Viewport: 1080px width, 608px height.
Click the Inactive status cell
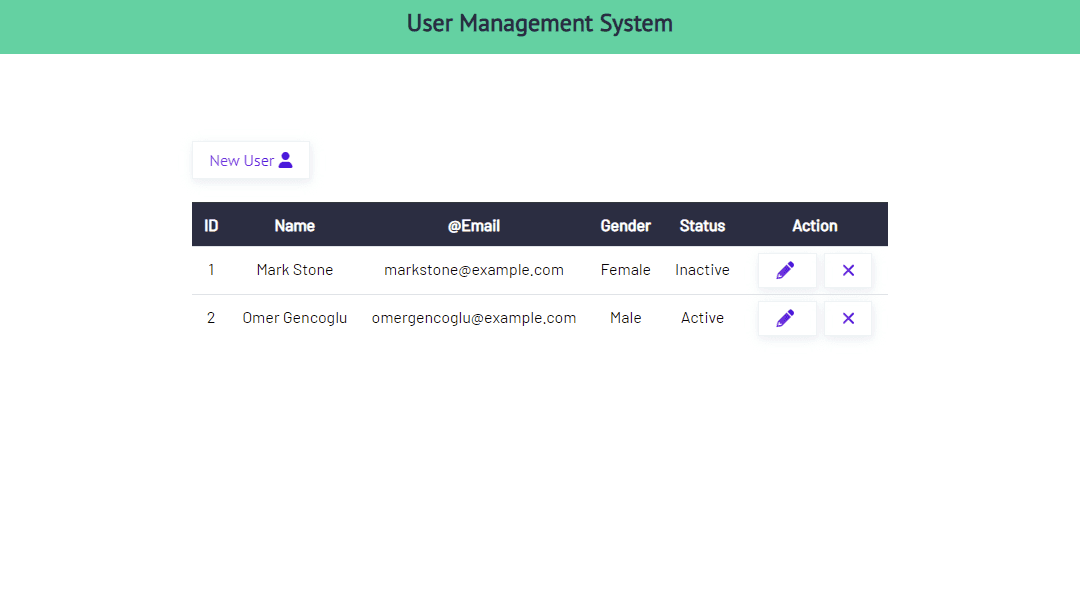pyautogui.click(x=703, y=270)
